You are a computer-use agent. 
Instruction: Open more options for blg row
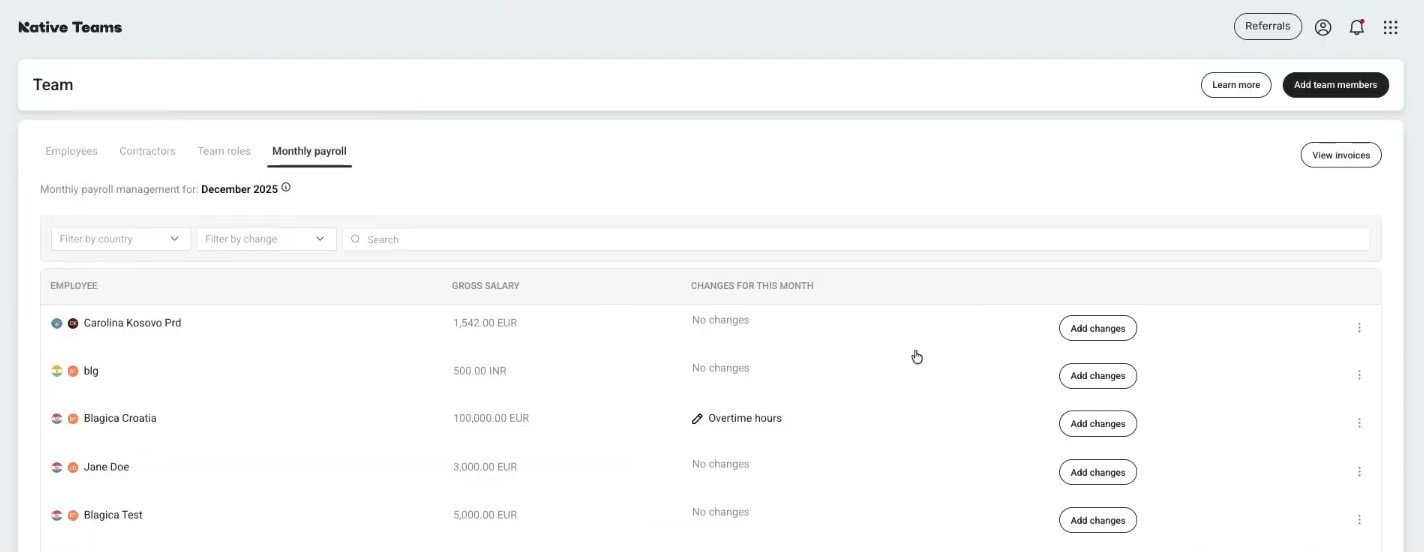pyautogui.click(x=1359, y=376)
